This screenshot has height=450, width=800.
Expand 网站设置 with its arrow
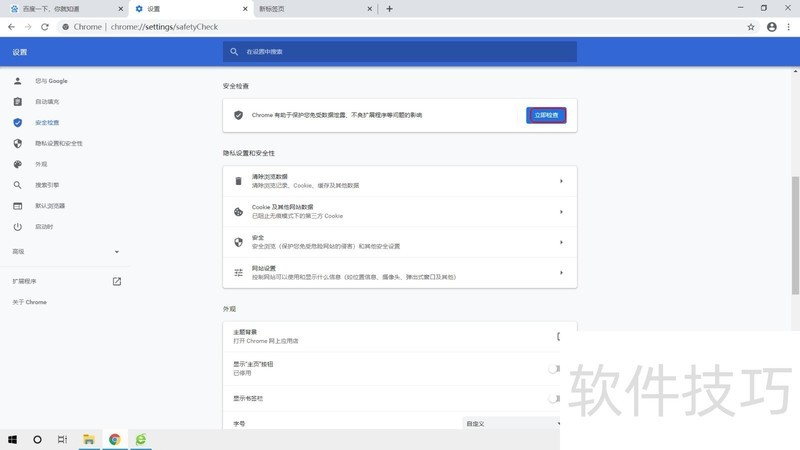point(561,272)
